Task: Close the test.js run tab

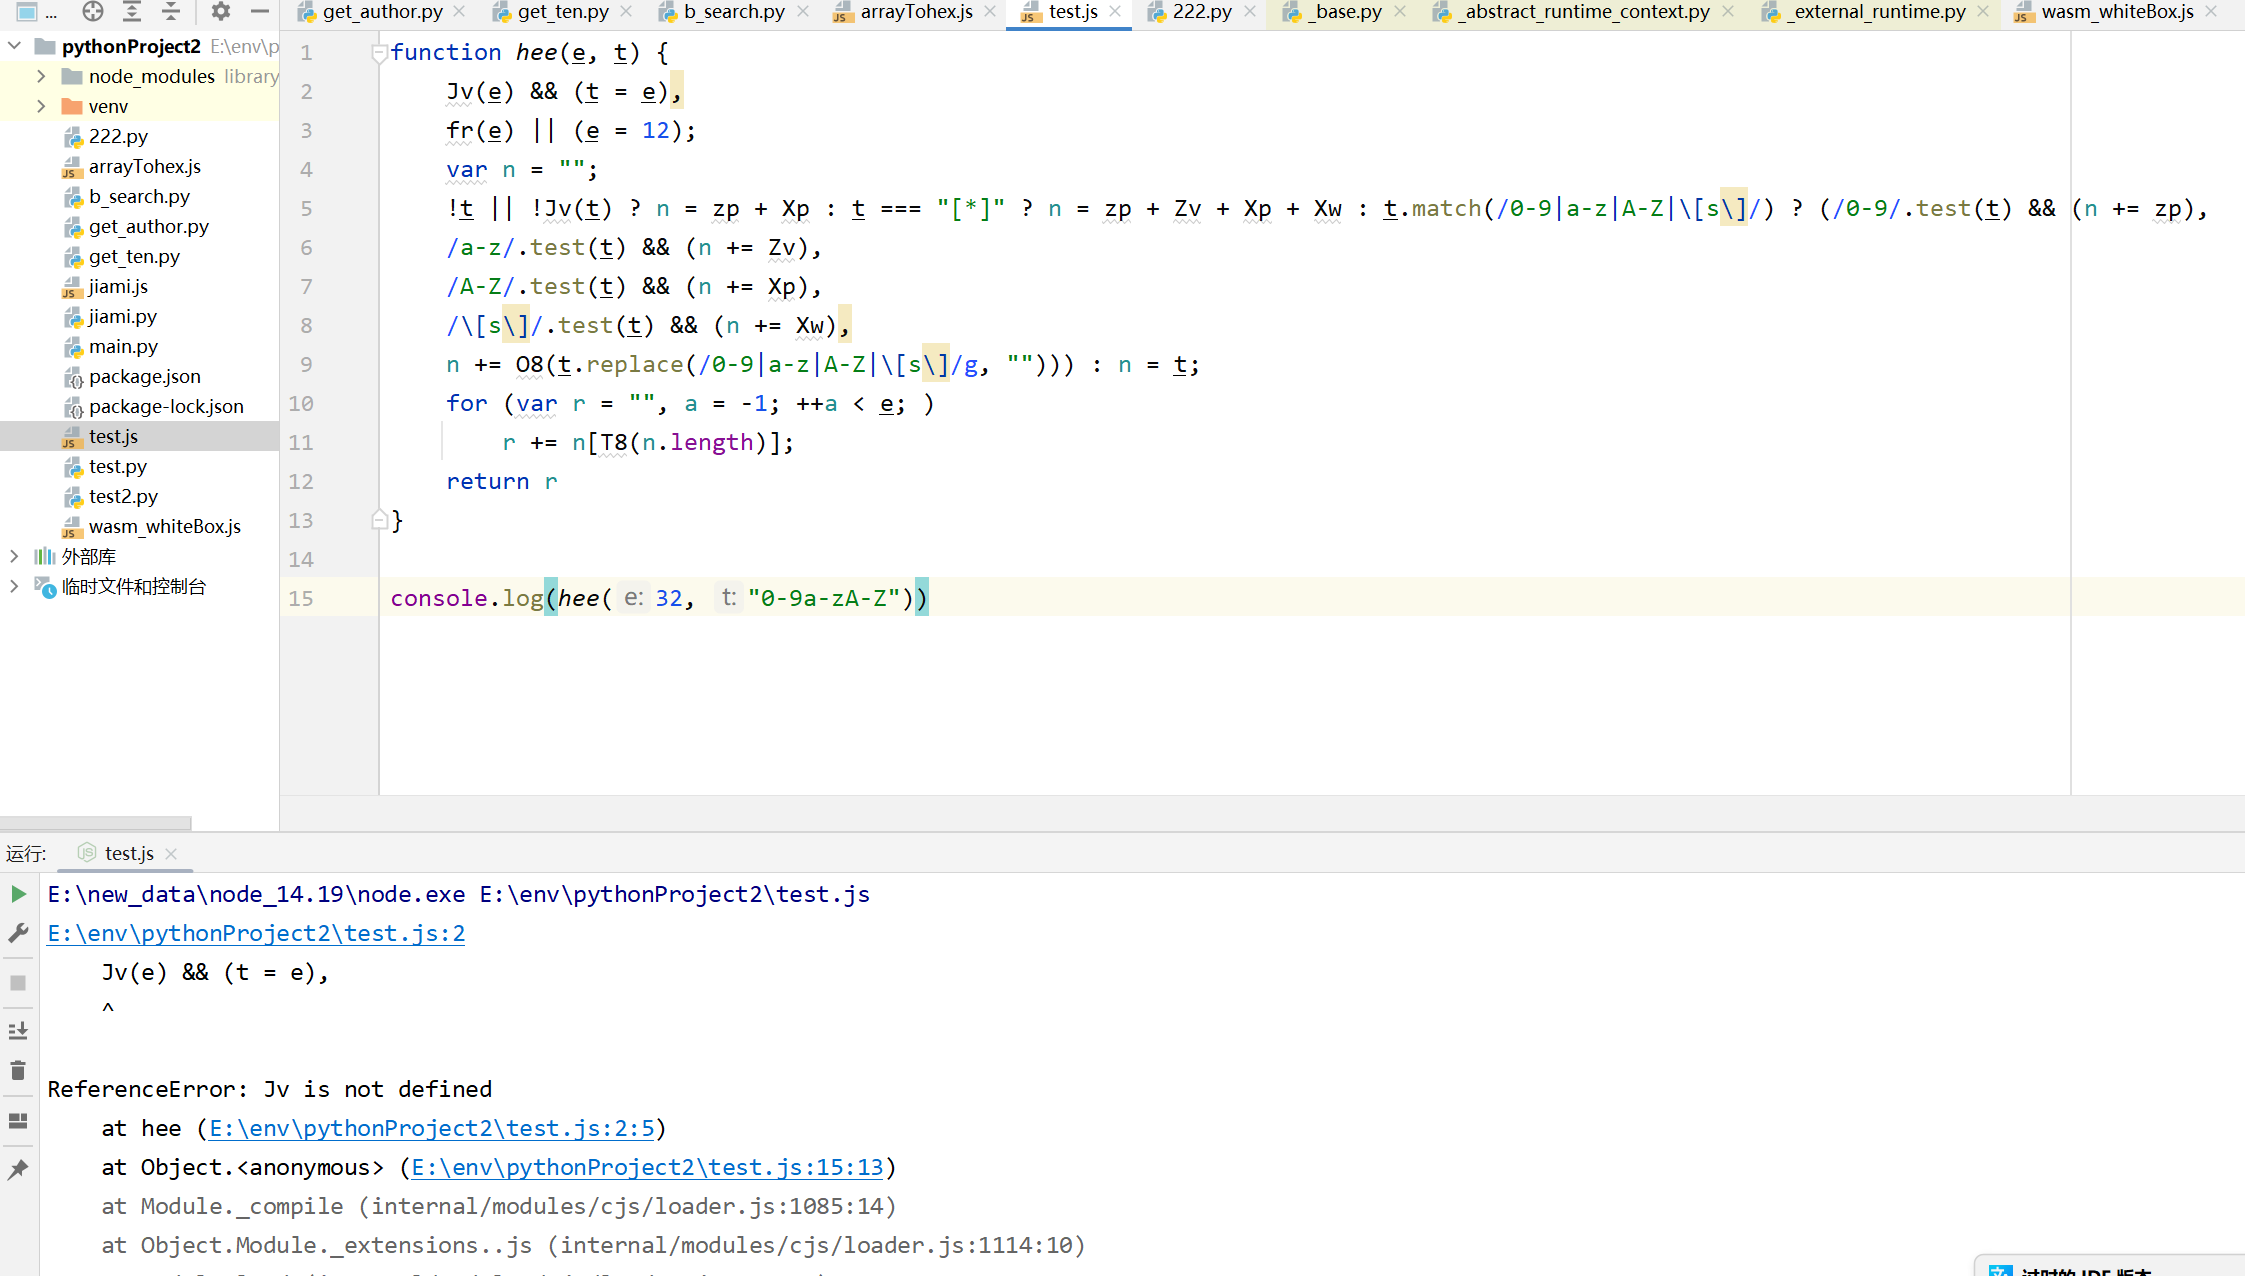Action: (x=171, y=853)
